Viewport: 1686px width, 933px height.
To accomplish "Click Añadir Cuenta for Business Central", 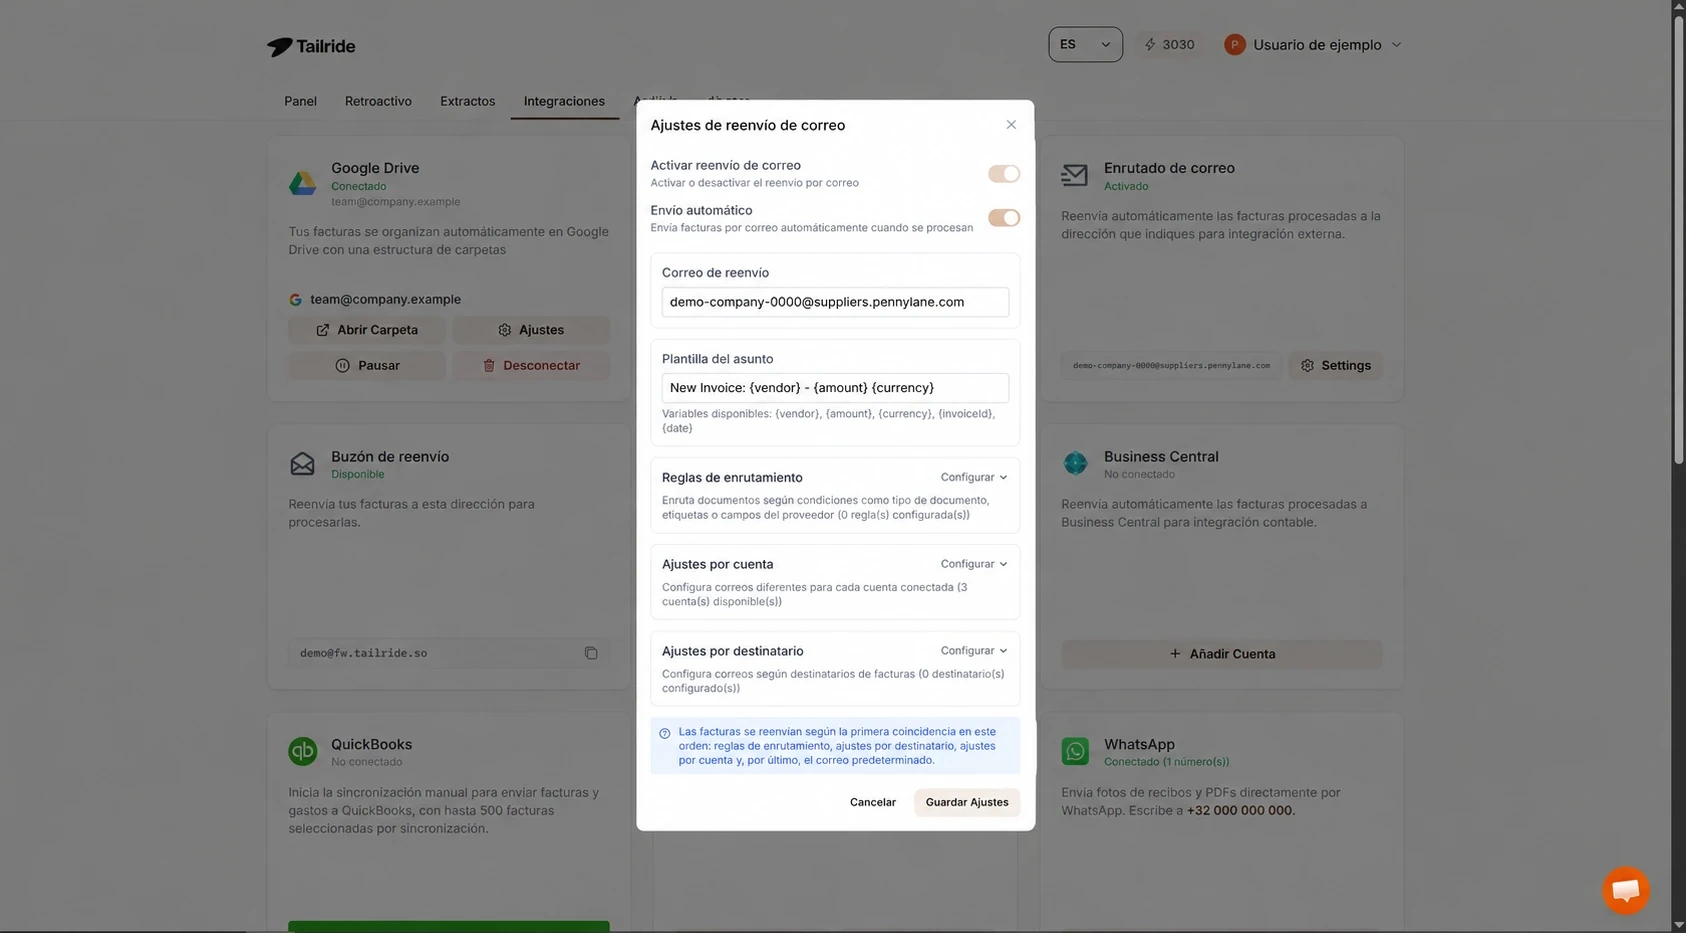I will (1222, 654).
